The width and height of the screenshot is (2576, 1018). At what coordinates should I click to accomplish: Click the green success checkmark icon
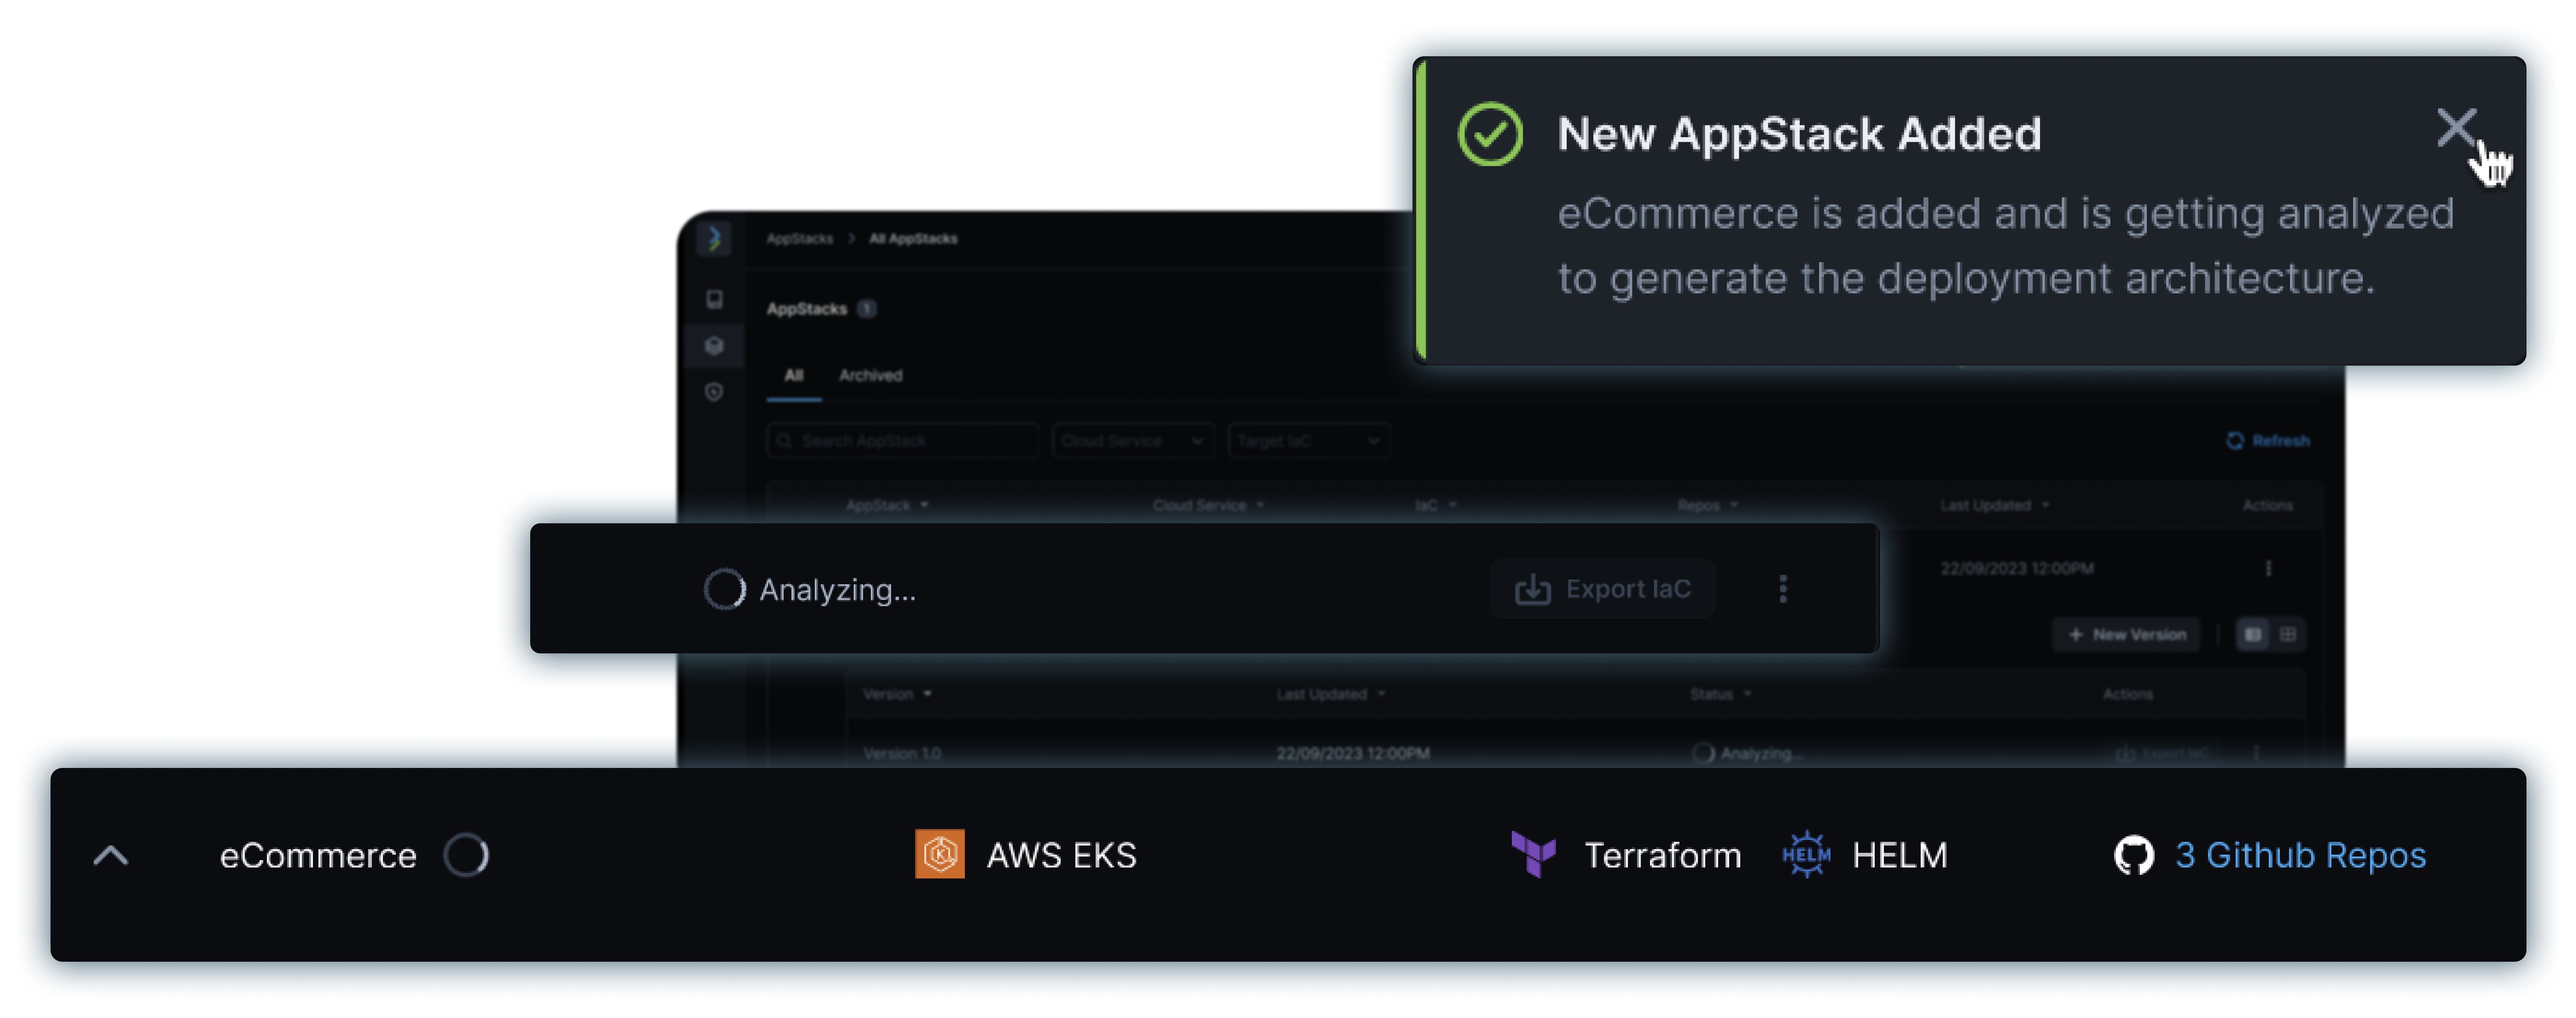point(1490,134)
